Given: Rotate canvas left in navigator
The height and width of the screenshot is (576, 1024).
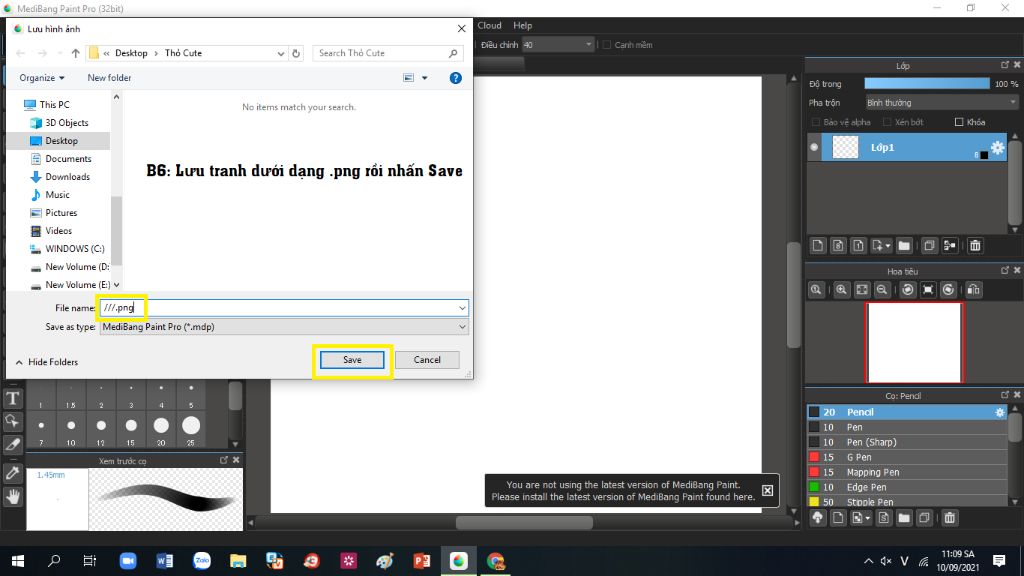Looking at the screenshot, I should coord(908,290).
